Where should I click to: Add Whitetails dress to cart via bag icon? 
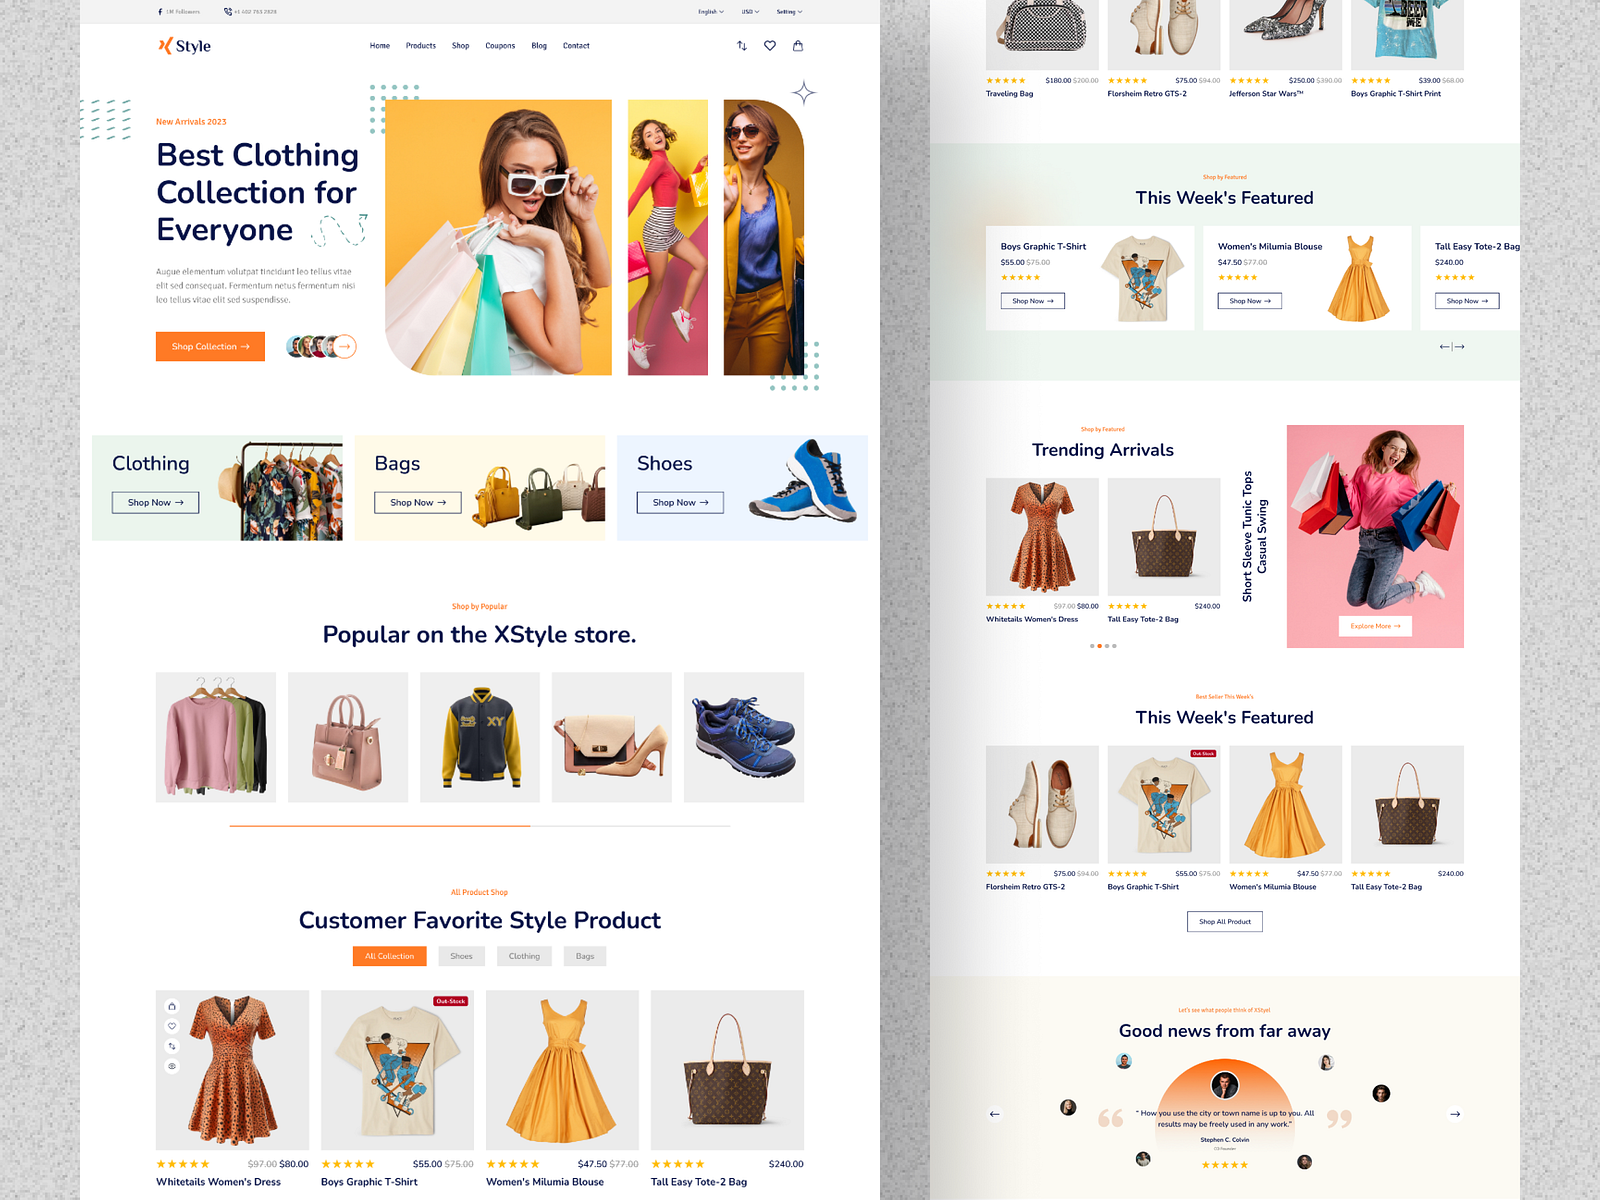pos(172,1006)
